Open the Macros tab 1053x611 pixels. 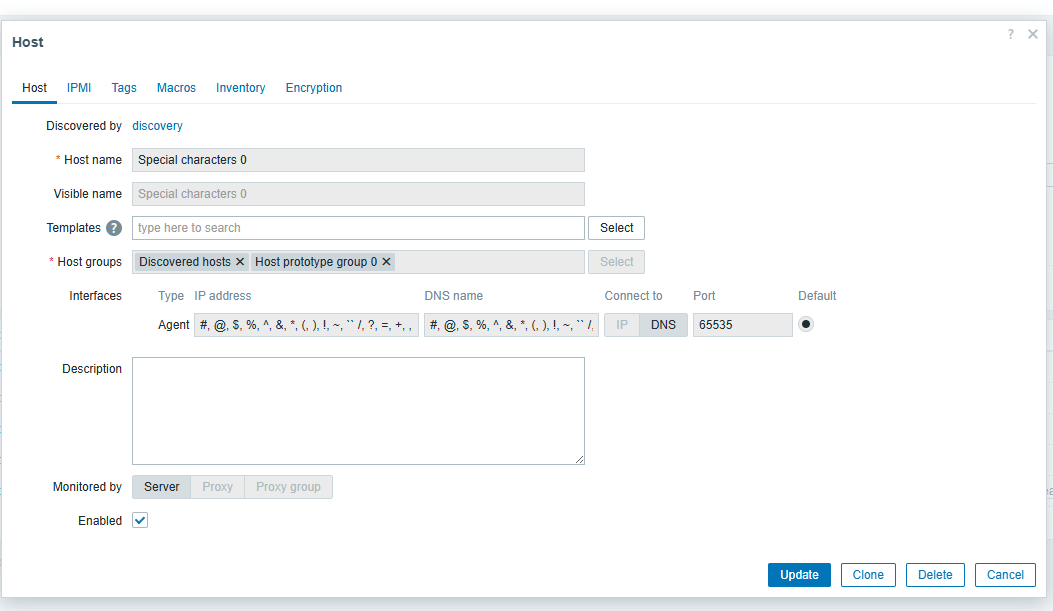pos(176,88)
